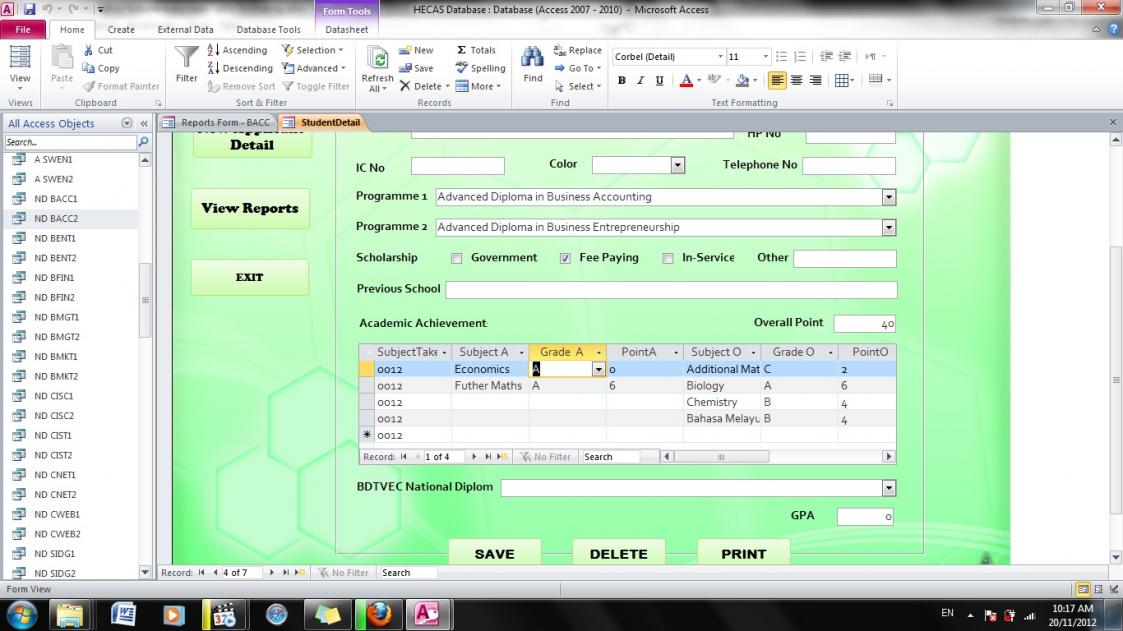Open the background fill color picker
The height and width of the screenshot is (631, 1123).
[x=755, y=80]
